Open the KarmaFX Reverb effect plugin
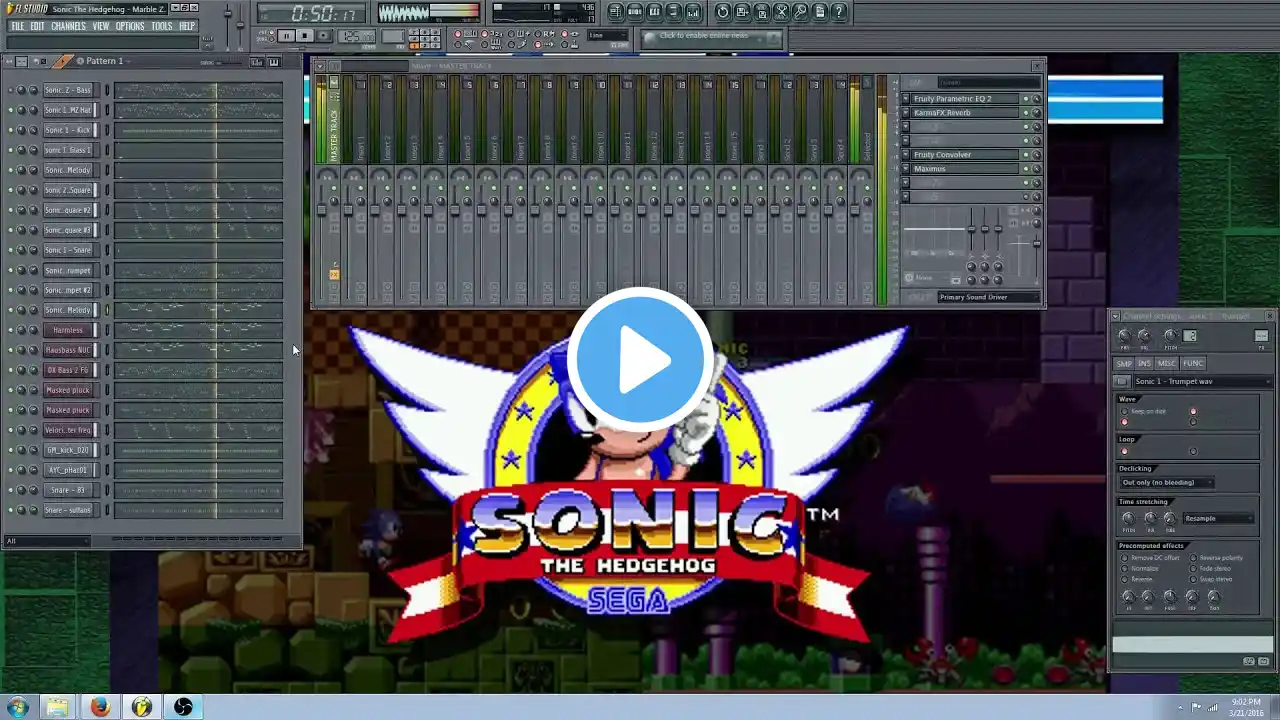This screenshot has height=720, width=1280. point(965,113)
